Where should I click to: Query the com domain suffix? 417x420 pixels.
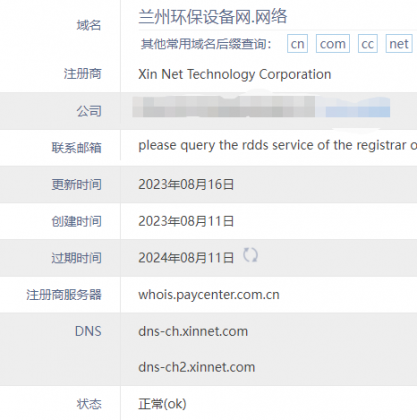(333, 44)
